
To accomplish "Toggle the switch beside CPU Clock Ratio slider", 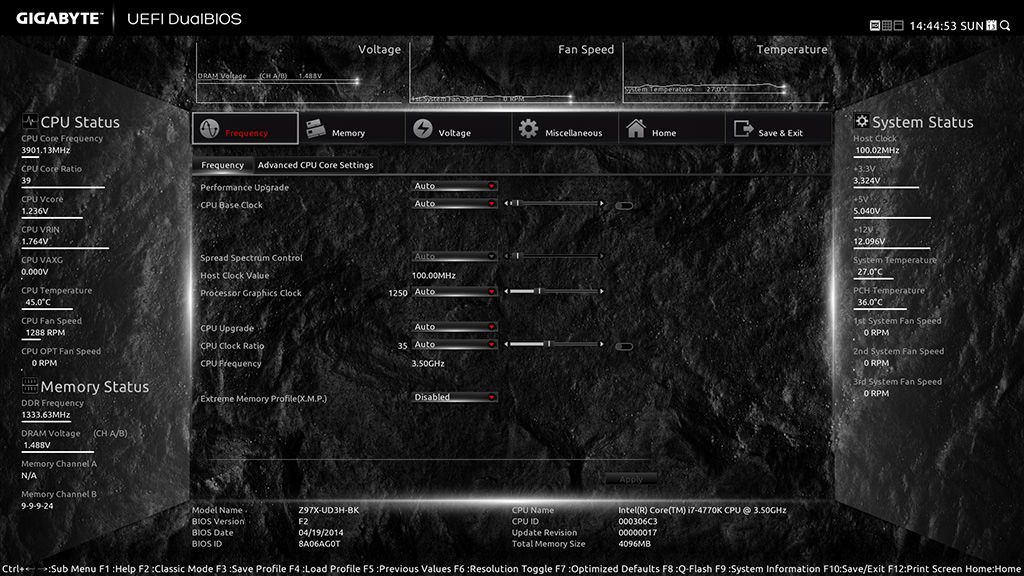I will tap(624, 347).
